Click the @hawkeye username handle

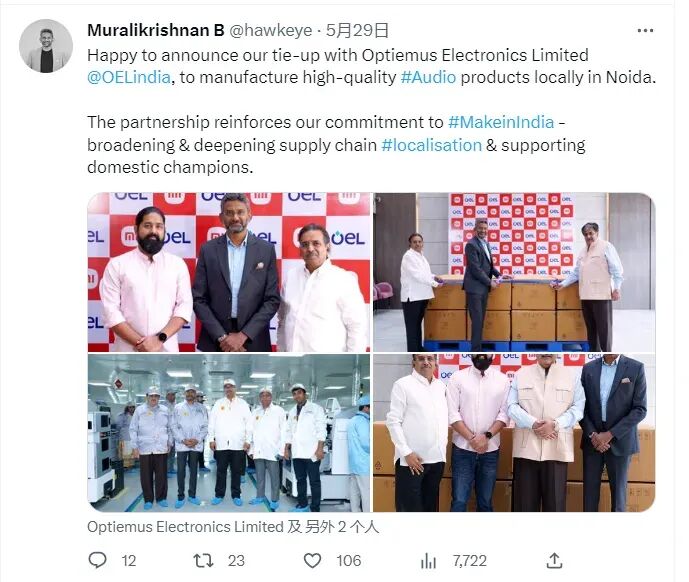click(x=271, y=30)
